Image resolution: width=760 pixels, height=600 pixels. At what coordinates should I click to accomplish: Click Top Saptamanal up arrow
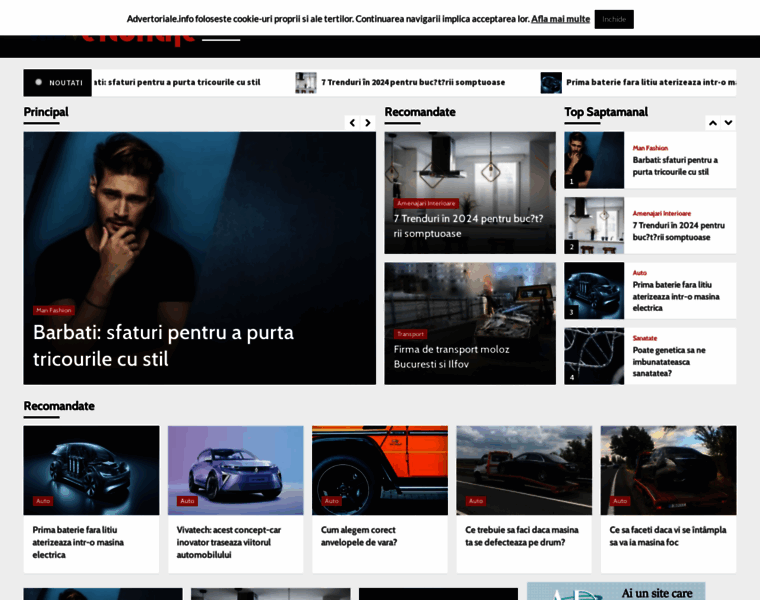point(712,123)
